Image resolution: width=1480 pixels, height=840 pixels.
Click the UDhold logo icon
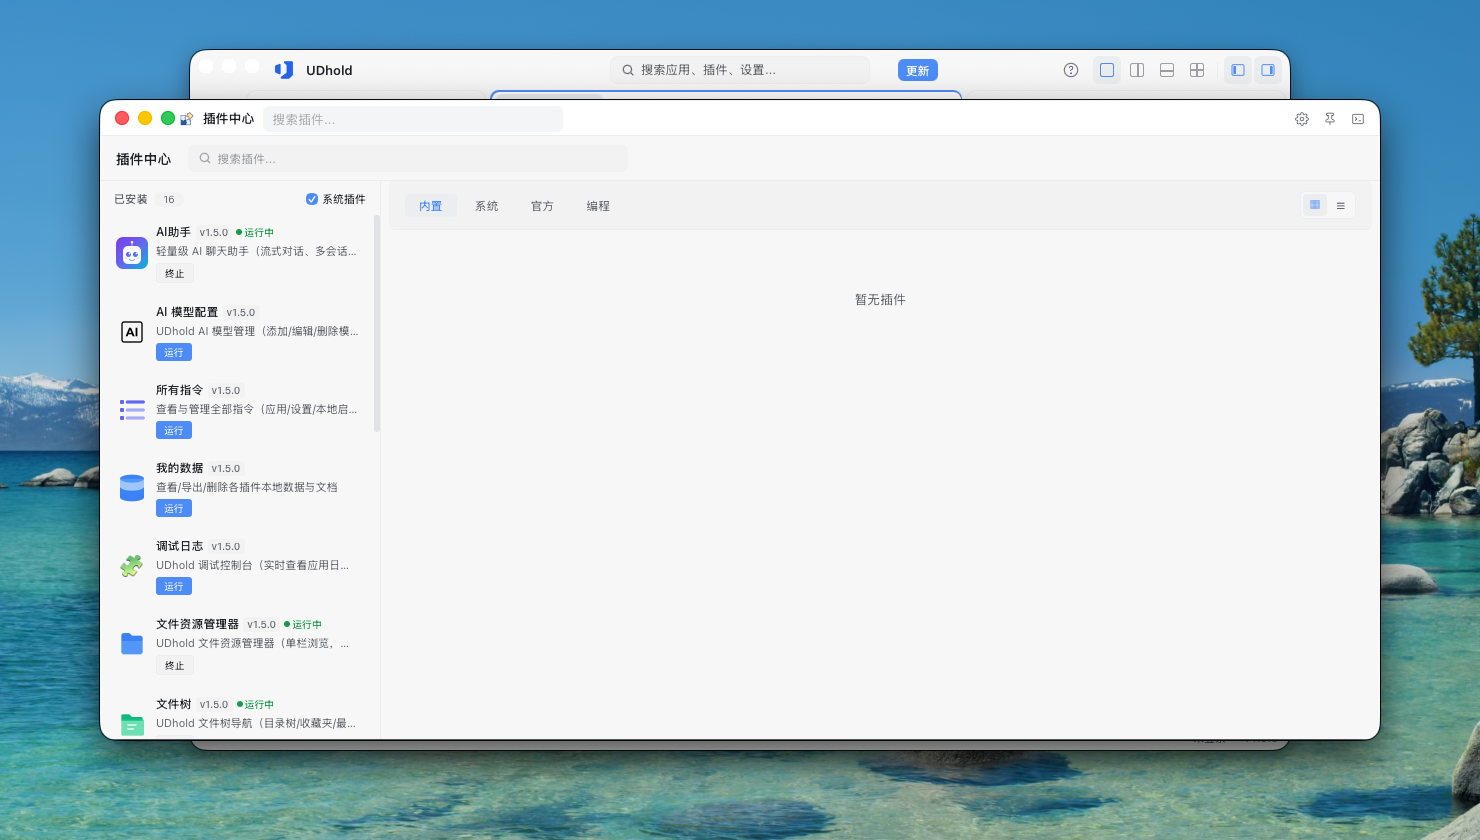pyautogui.click(x=284, y=70)
